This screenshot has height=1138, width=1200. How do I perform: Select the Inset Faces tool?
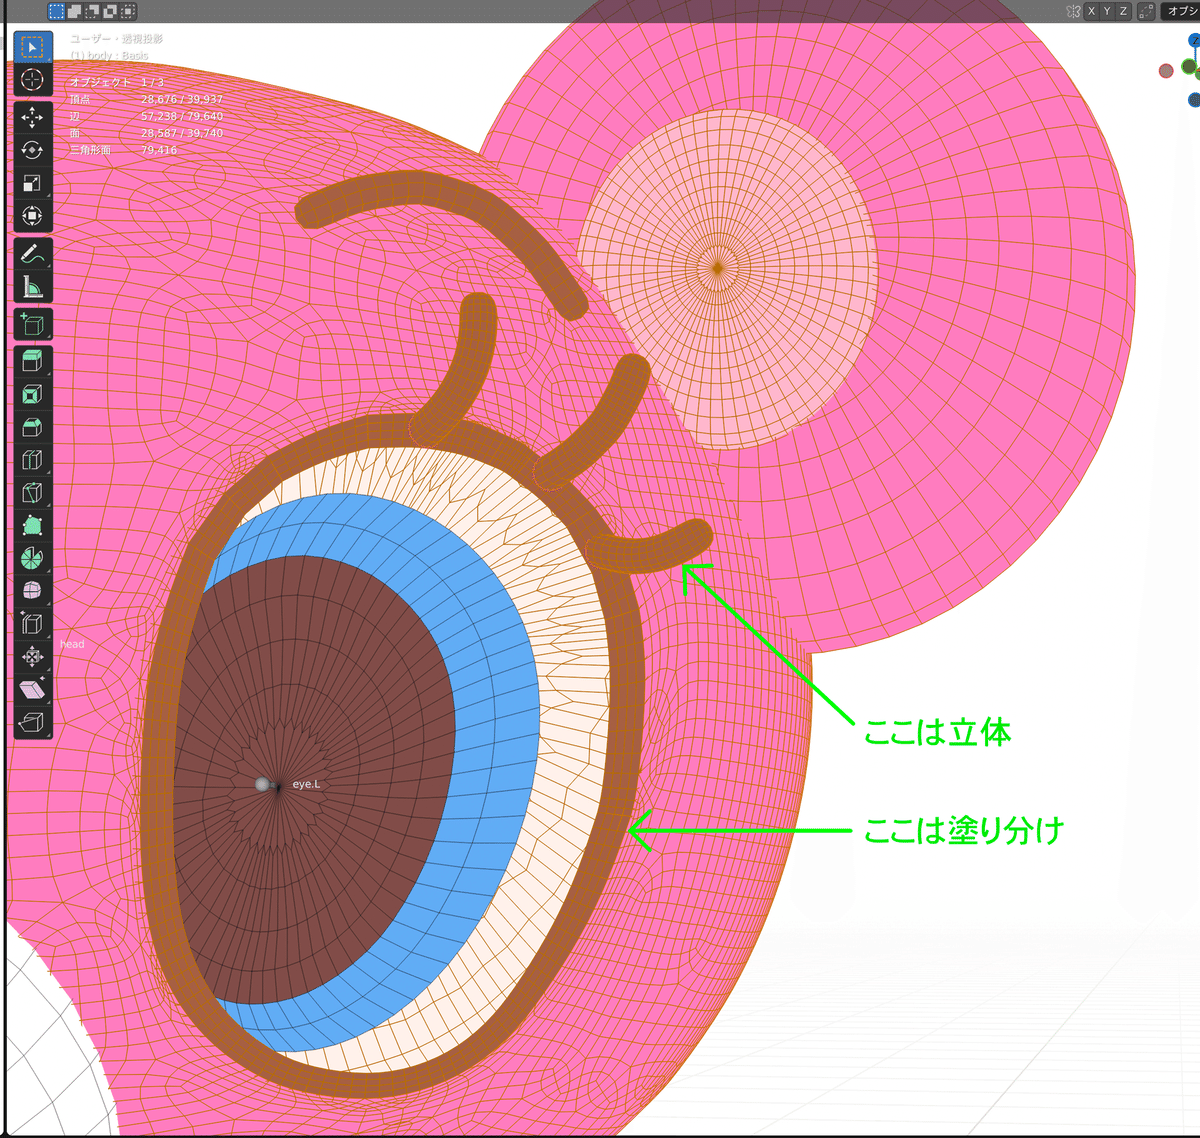point(32,395)
